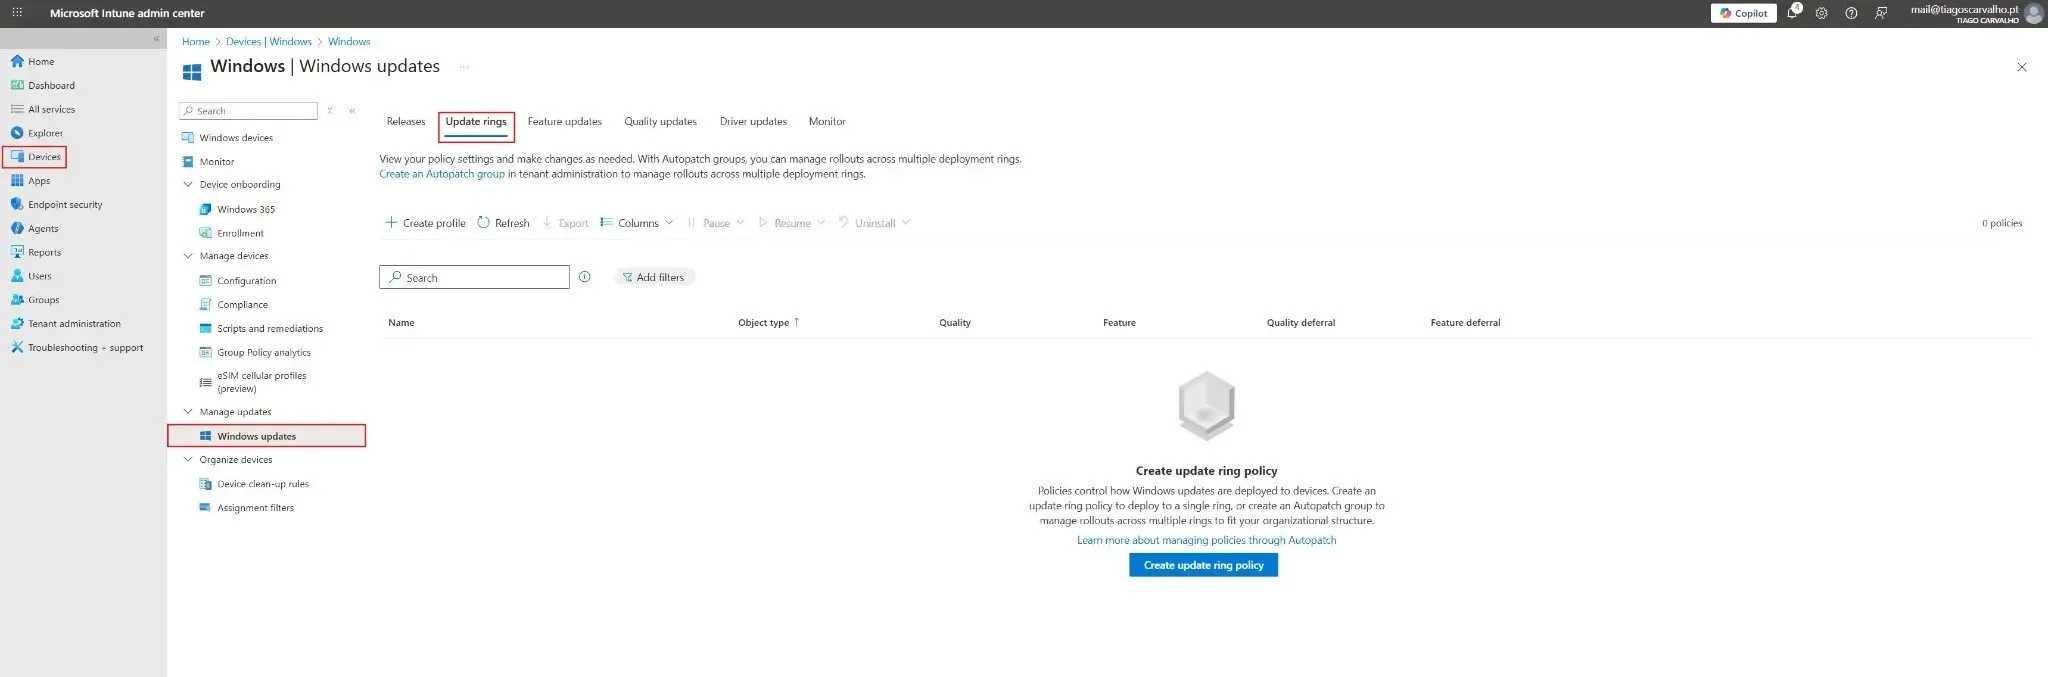Refresh the update rings list
The image size is (2048, 677).
coord(503,223)
